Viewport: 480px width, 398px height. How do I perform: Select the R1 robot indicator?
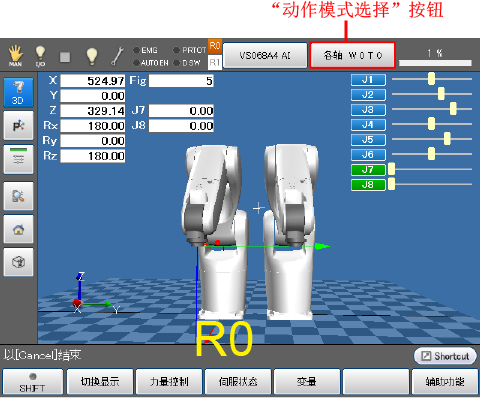(x=215, y=62)
